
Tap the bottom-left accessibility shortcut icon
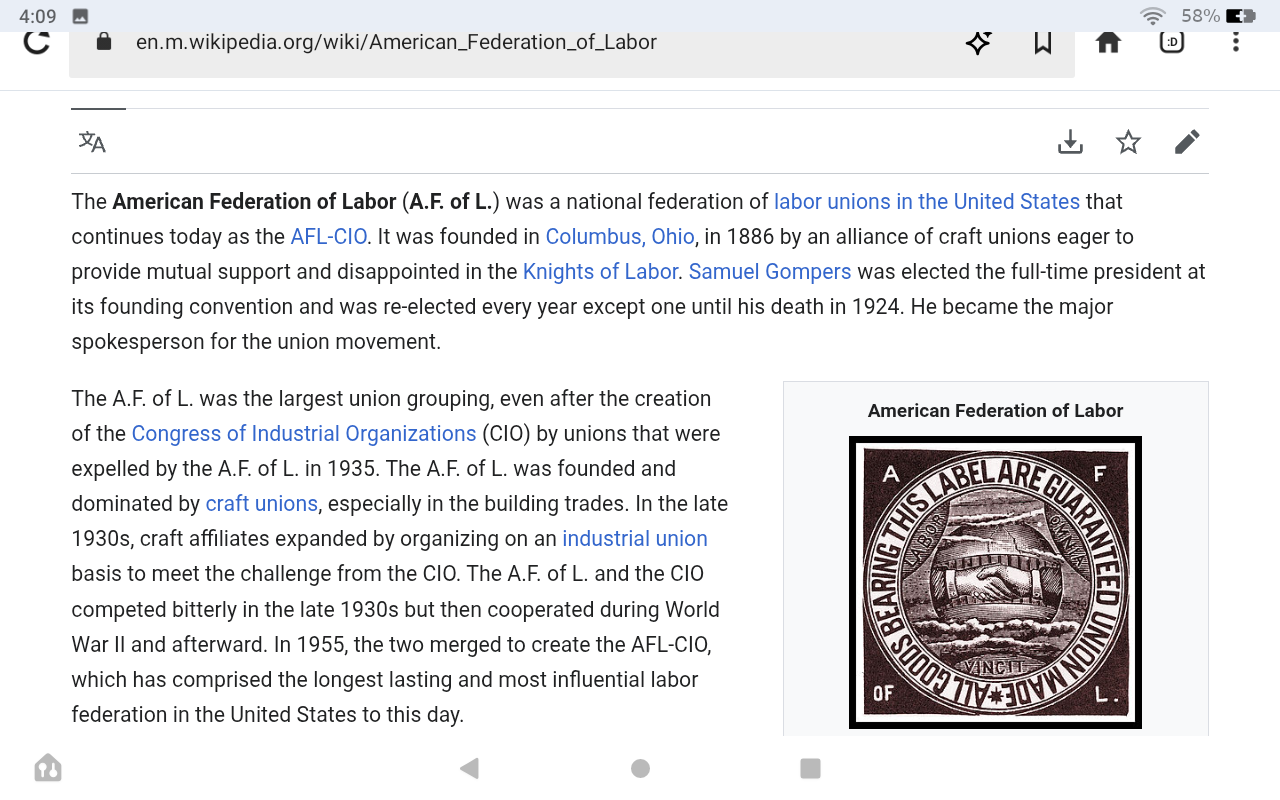[48, 768]
